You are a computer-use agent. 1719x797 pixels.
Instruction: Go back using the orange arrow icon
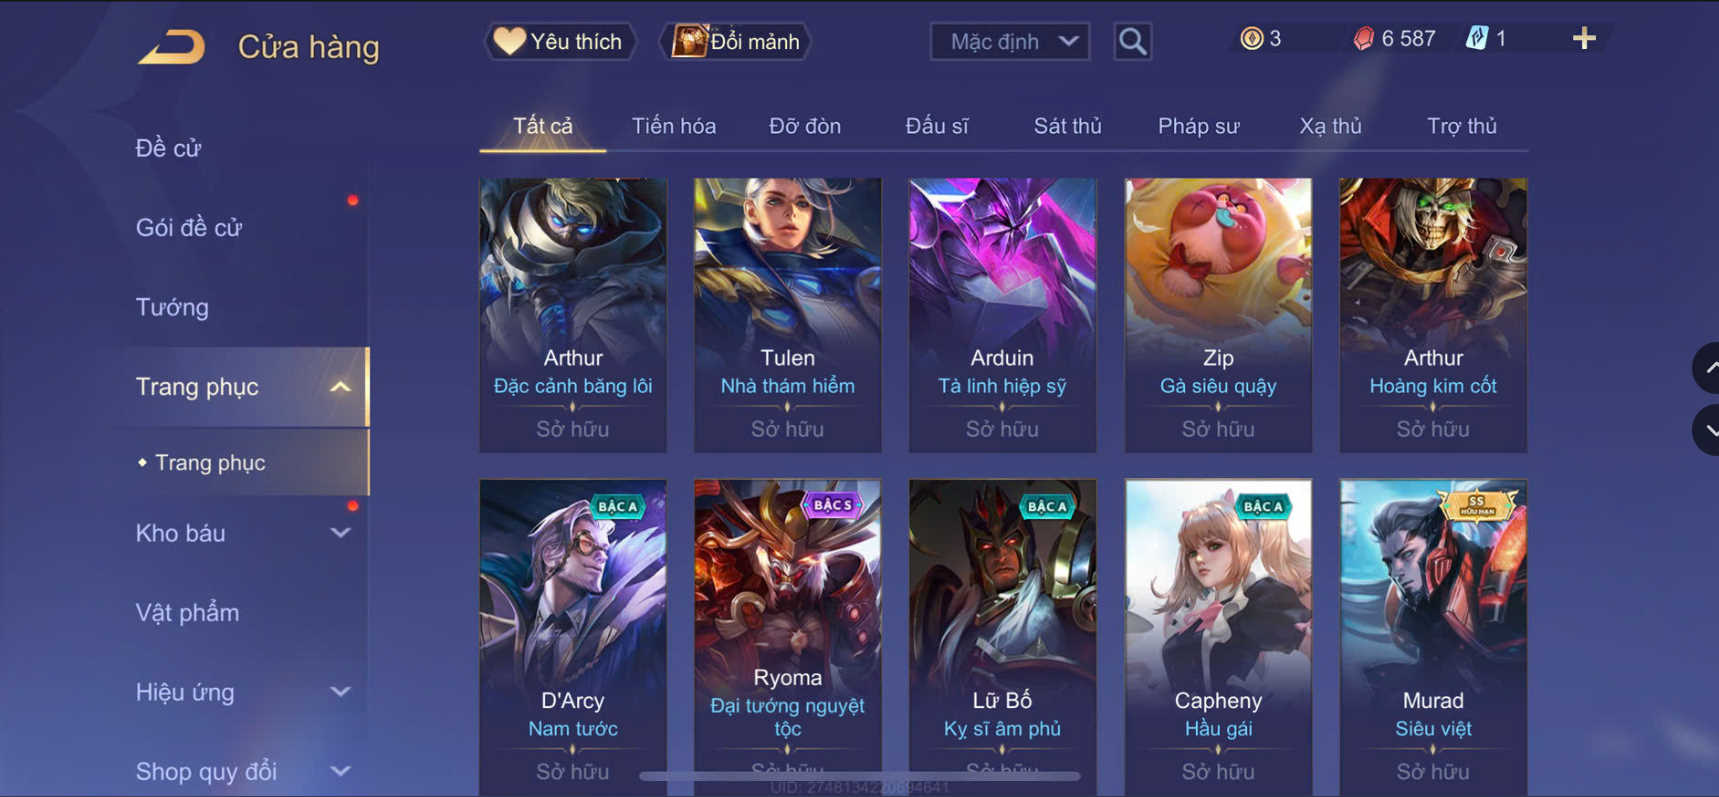click(171, 46)
